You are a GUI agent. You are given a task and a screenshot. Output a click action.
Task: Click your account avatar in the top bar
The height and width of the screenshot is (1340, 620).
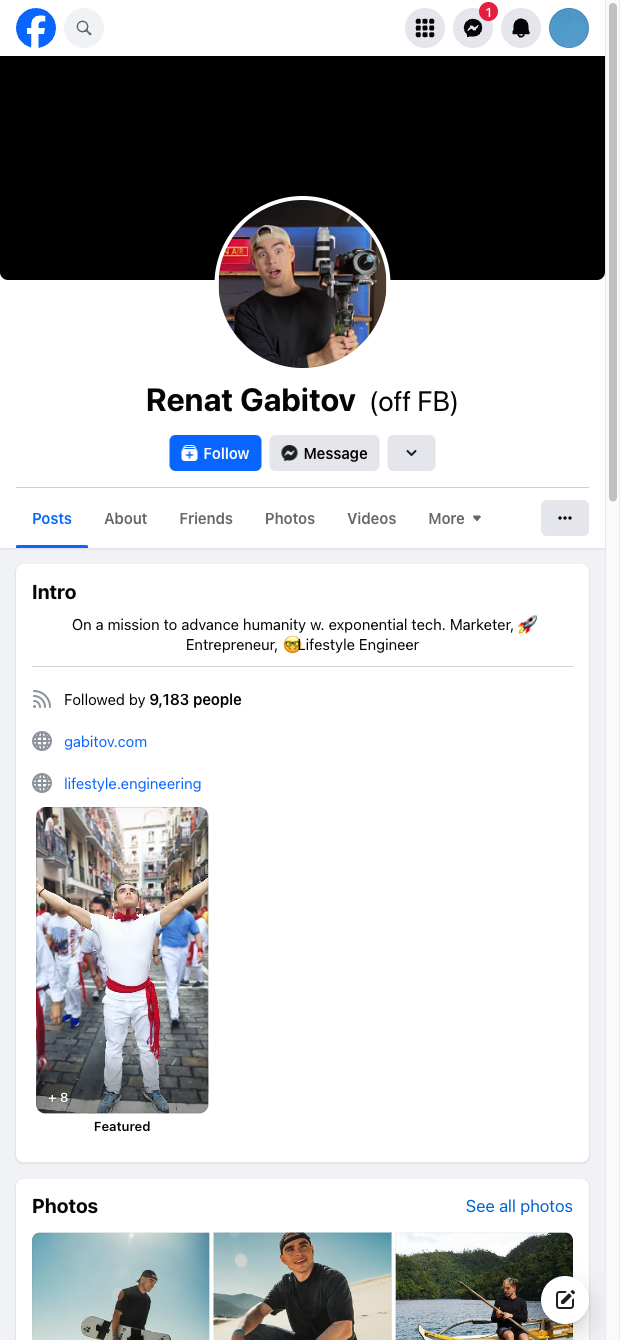click(x=569, y=28)
